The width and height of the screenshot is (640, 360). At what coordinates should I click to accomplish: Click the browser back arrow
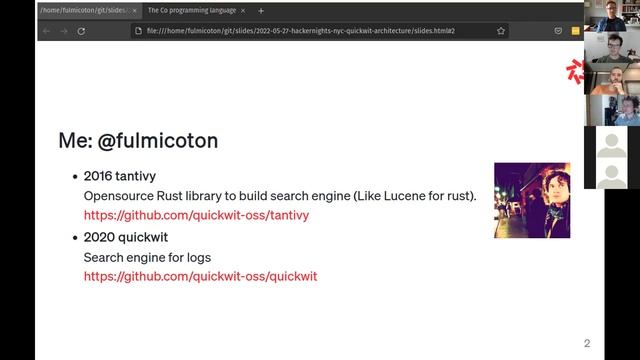(x=46, y=31)
